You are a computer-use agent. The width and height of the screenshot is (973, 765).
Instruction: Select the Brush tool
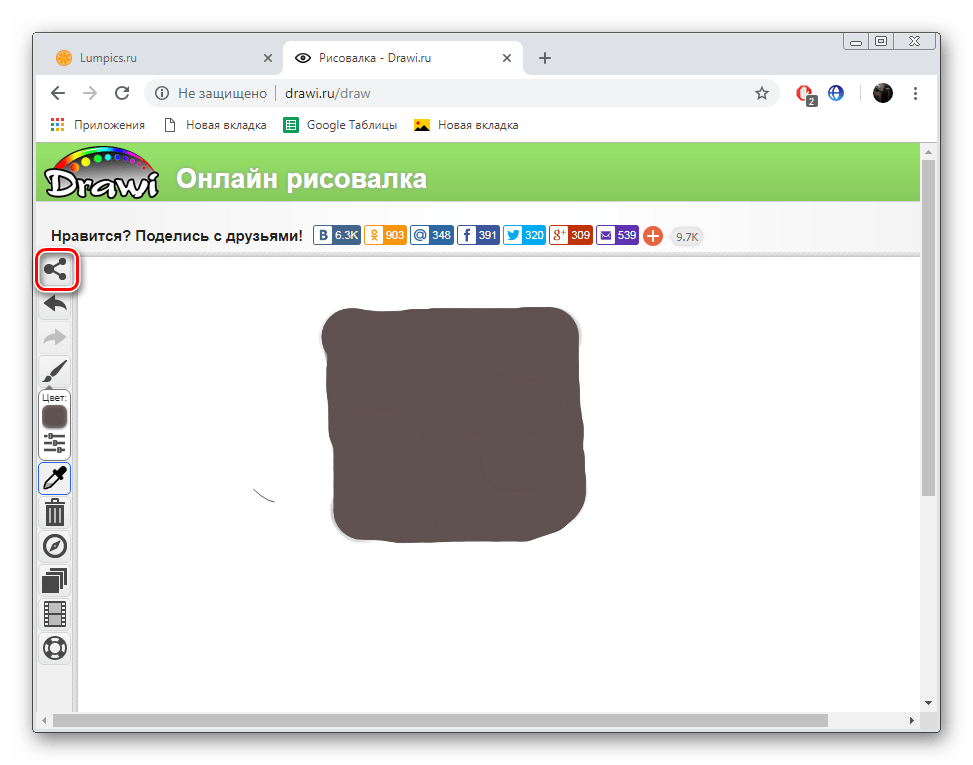tap(55, 371)
